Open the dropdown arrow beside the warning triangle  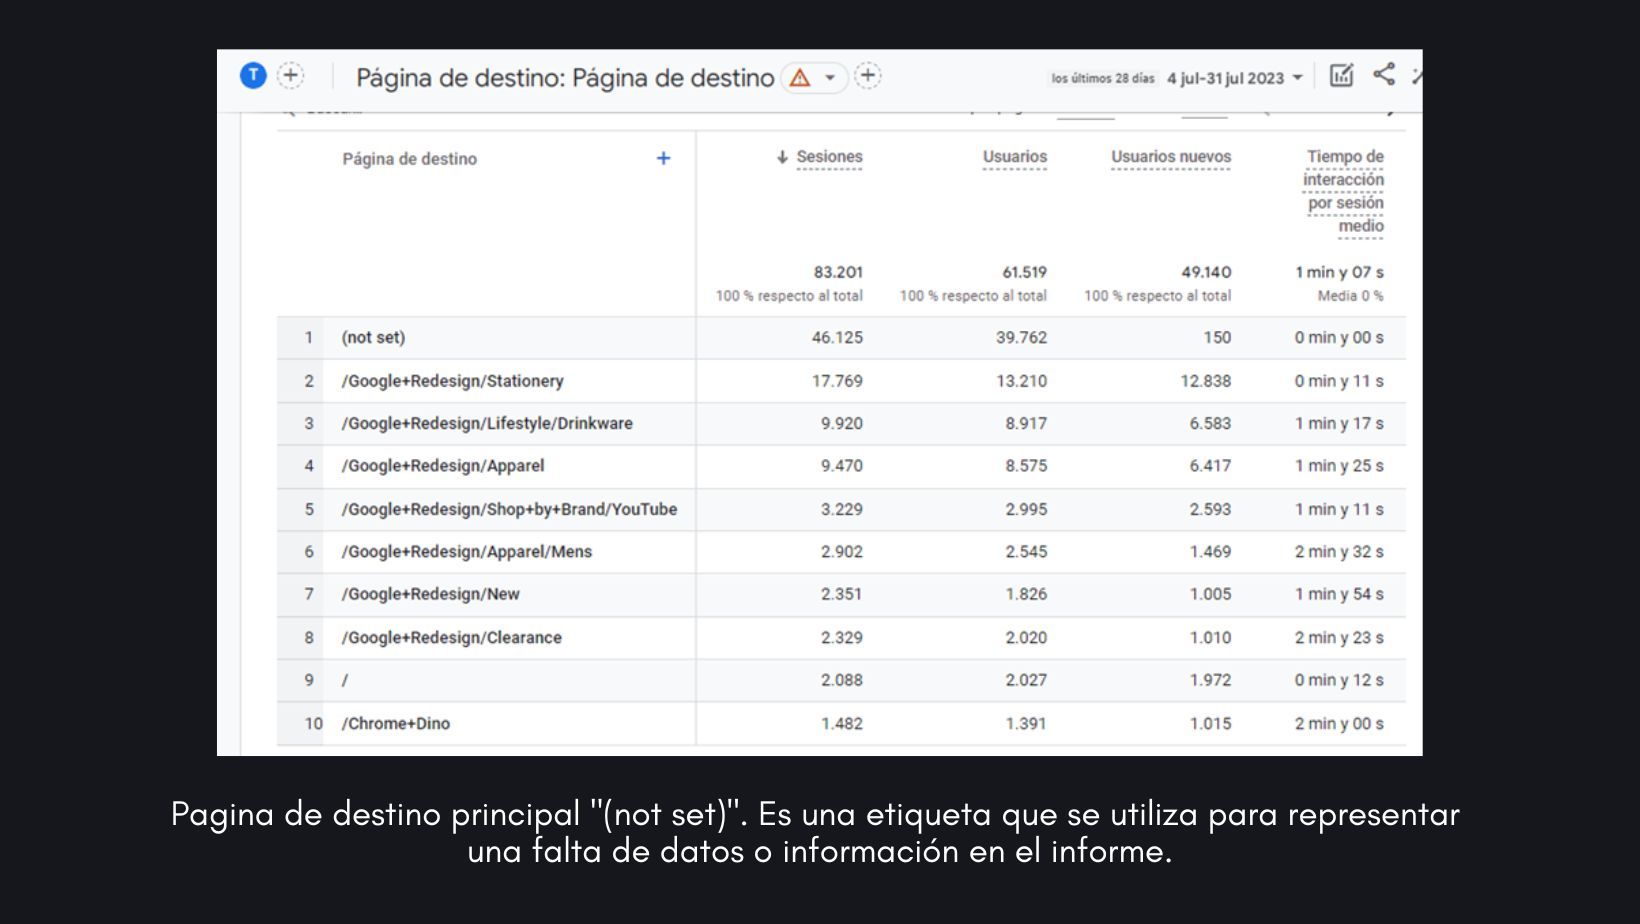point(830,77)
